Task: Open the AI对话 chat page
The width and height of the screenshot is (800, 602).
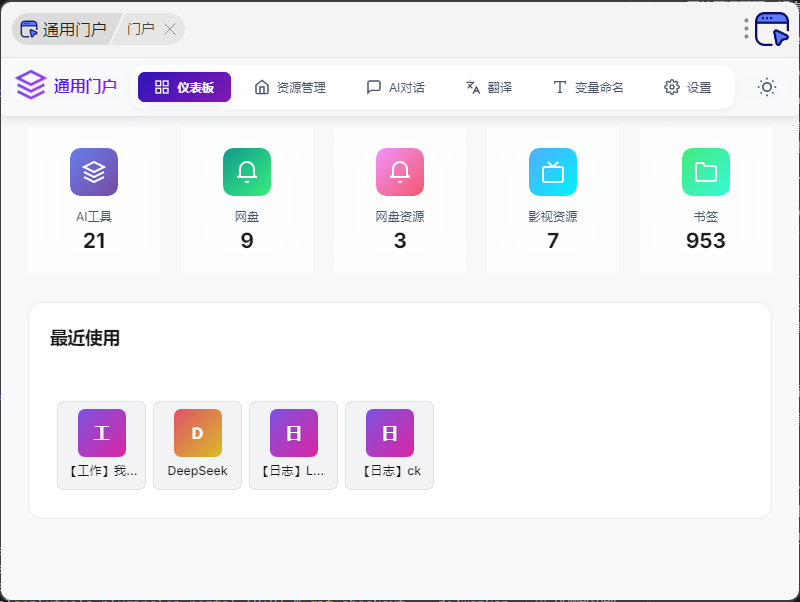Action: (x=396, y=87)
